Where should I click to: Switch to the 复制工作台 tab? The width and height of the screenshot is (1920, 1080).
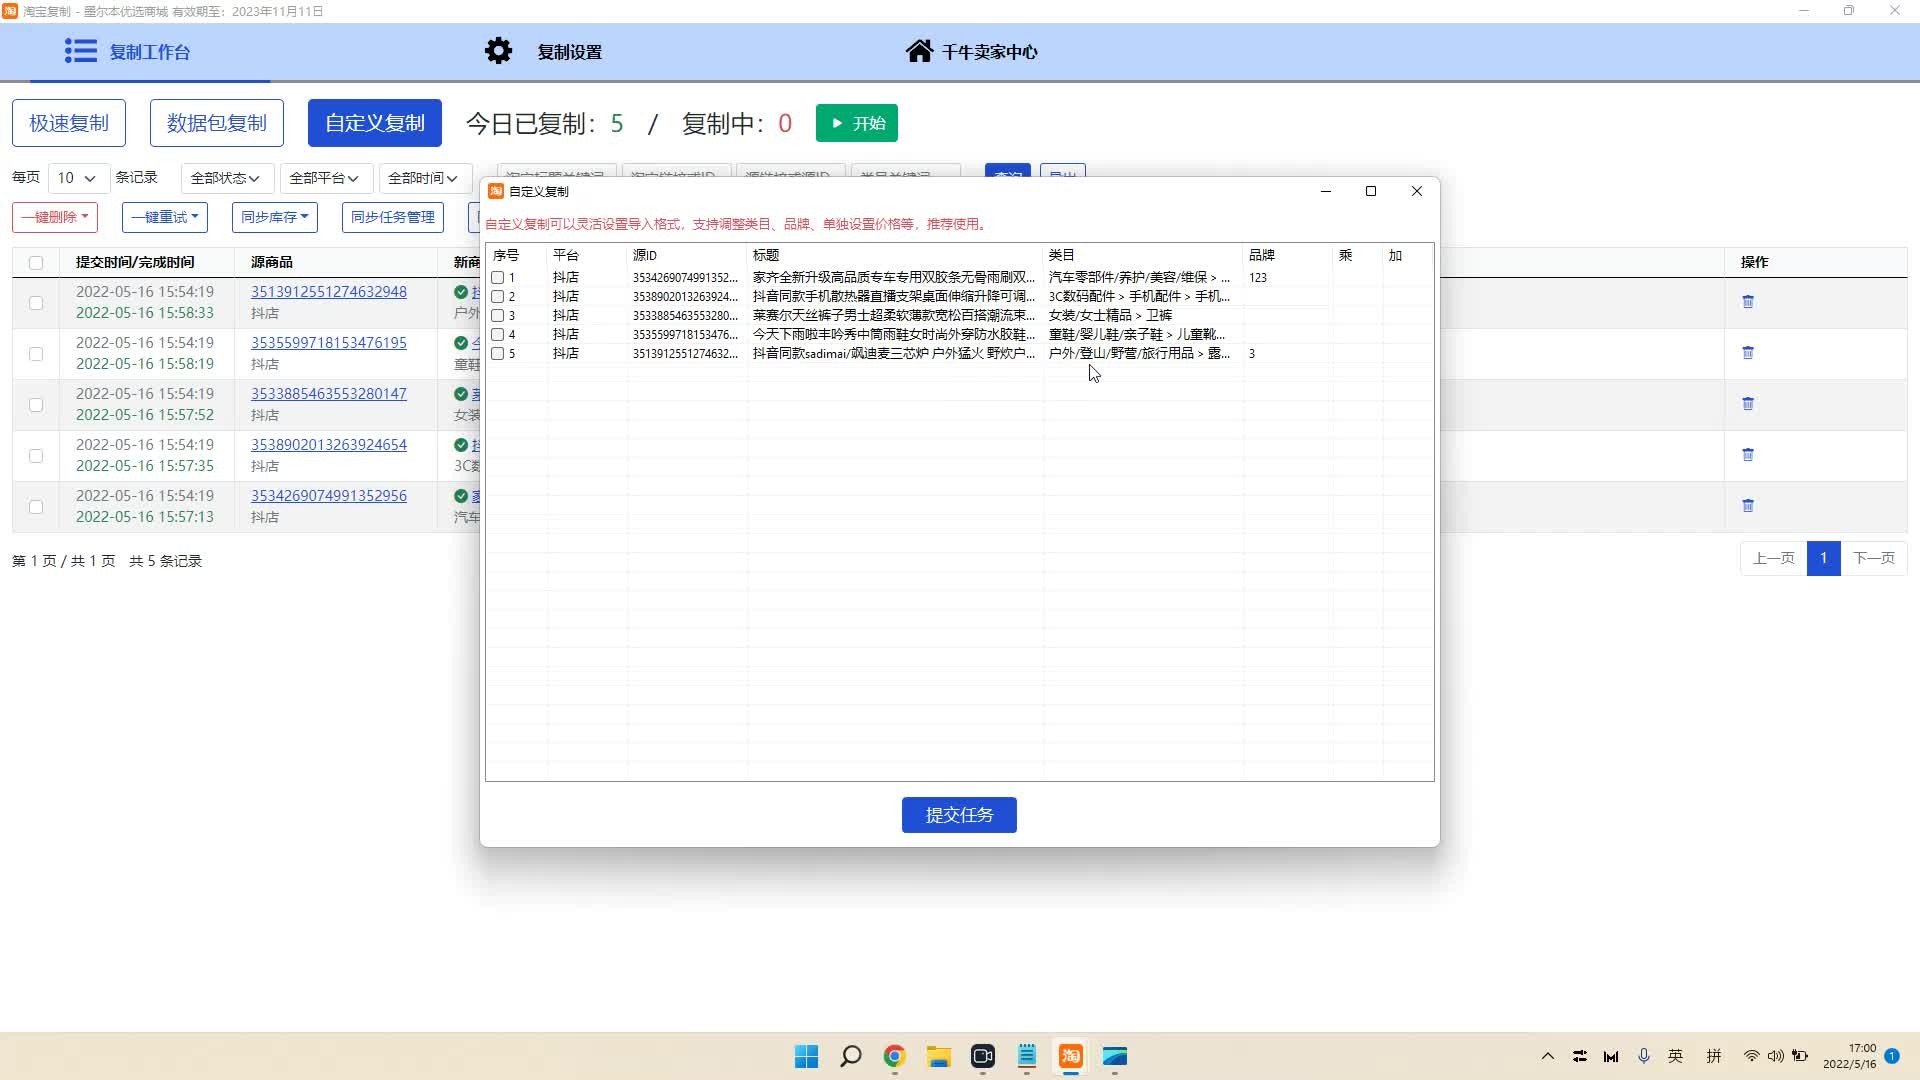tap(149, 52)
